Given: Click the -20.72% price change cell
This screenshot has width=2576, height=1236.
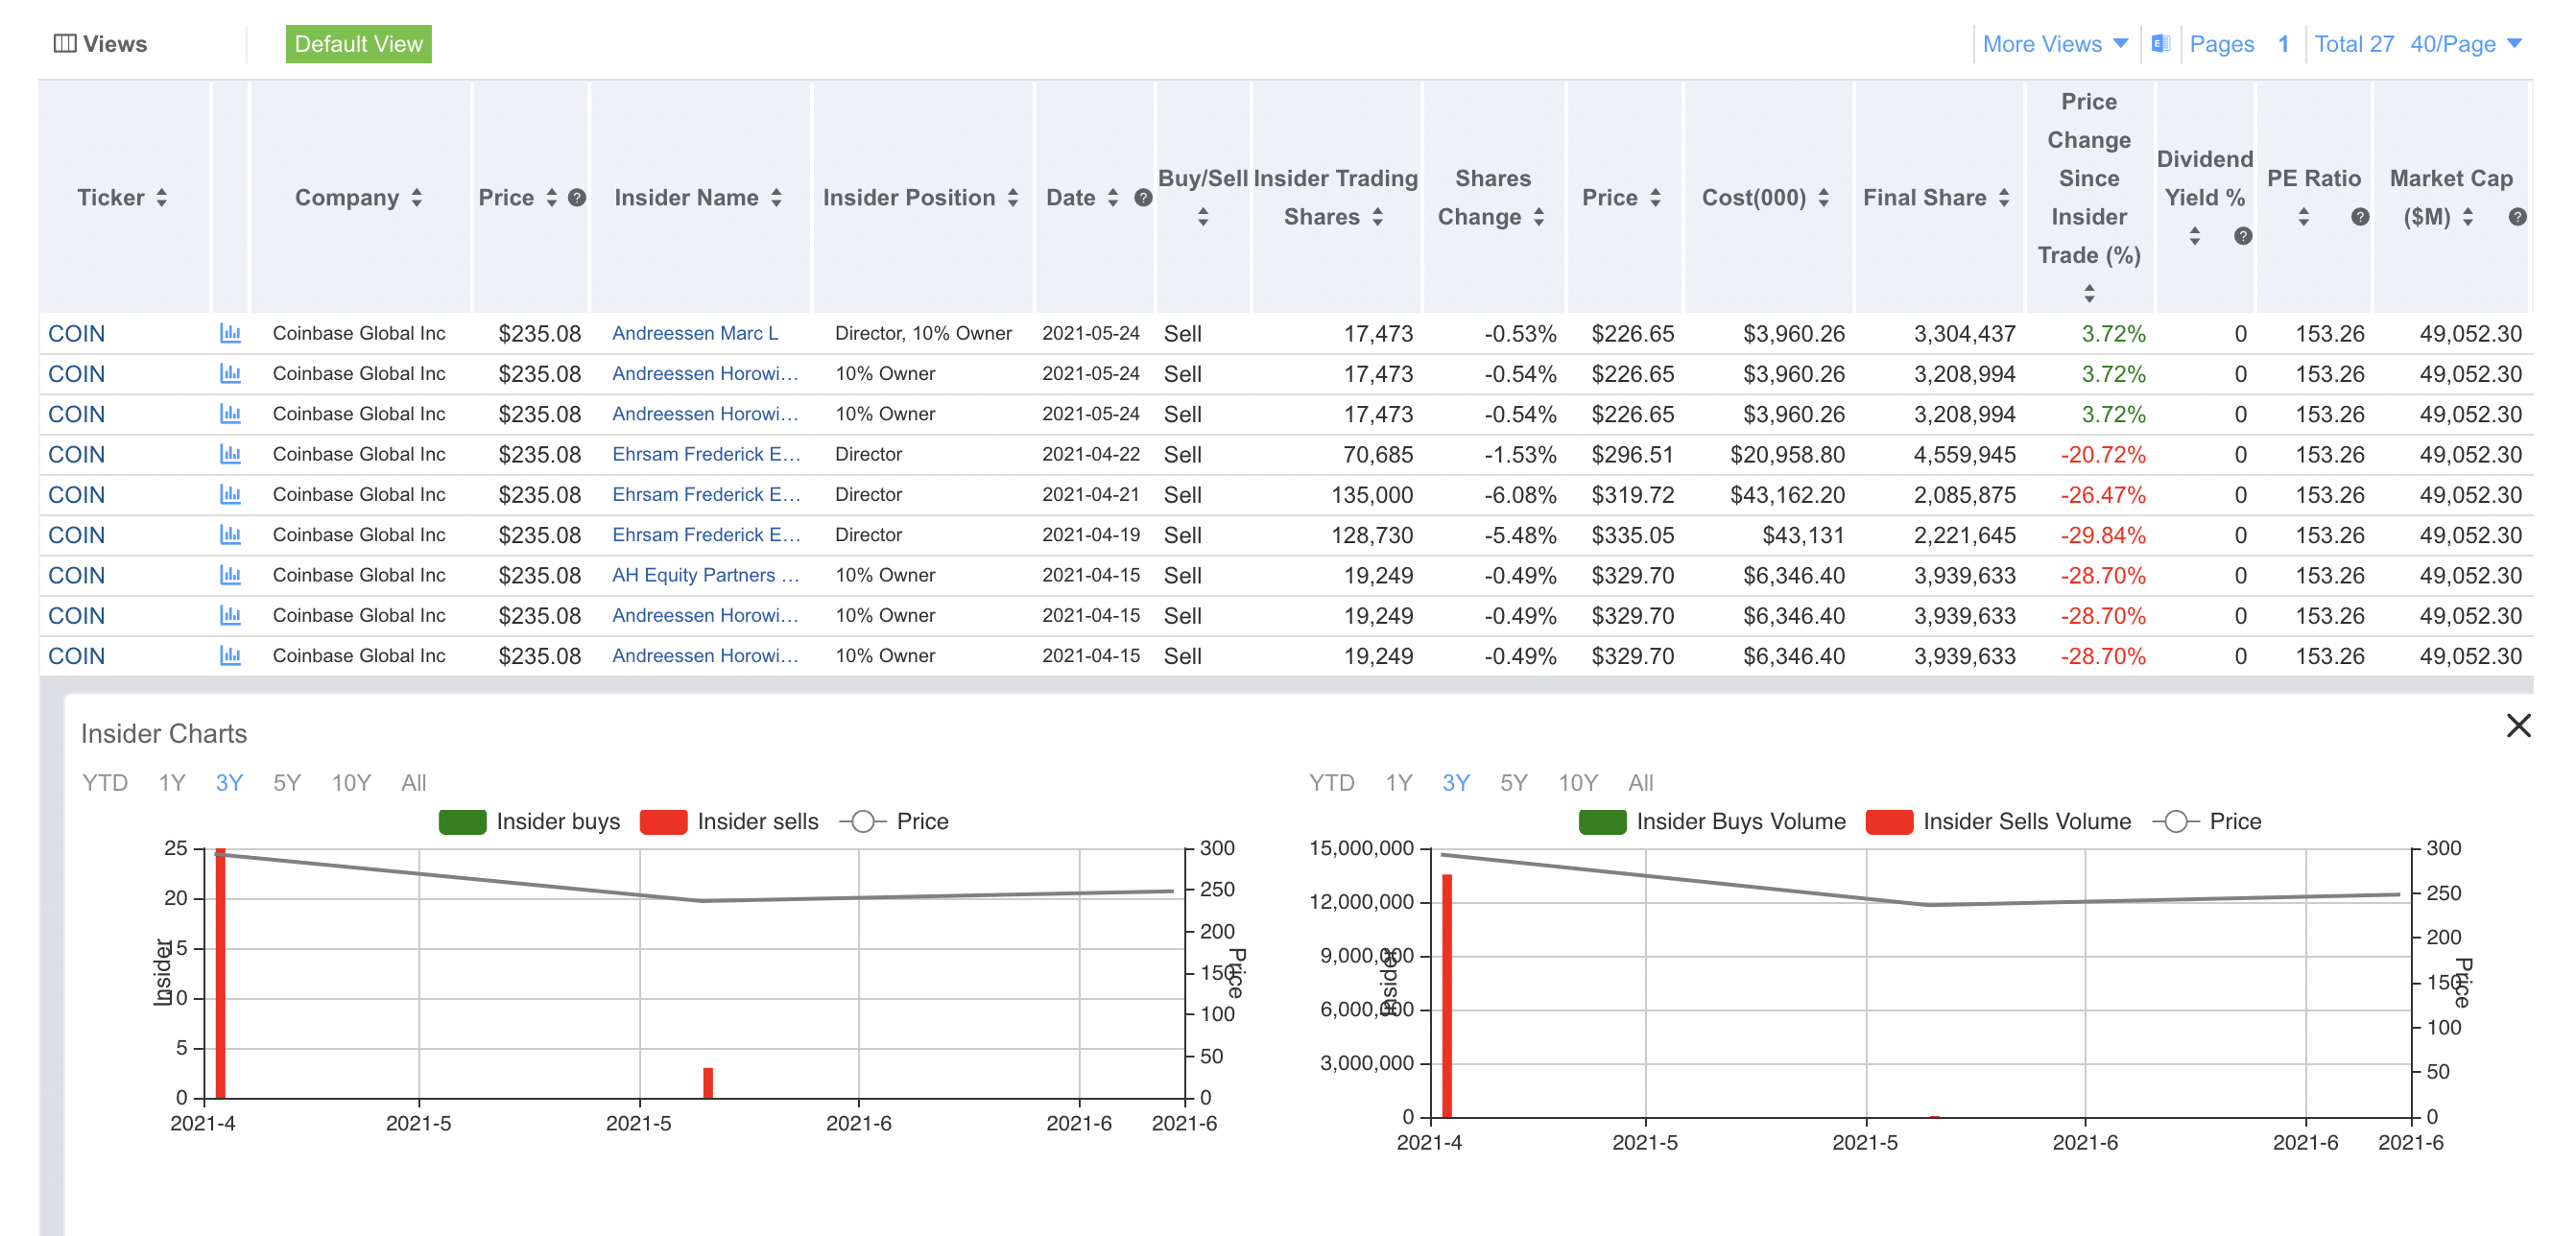Looking at the screenshot, I should (x=2102, y=454).
